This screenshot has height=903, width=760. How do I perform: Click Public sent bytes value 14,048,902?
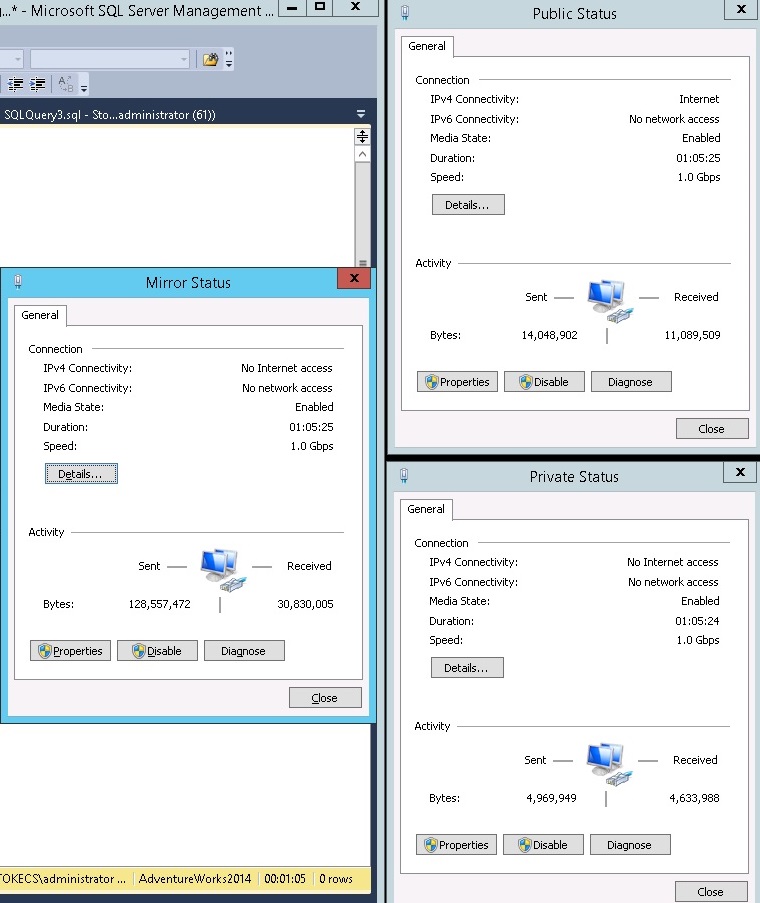549,335
